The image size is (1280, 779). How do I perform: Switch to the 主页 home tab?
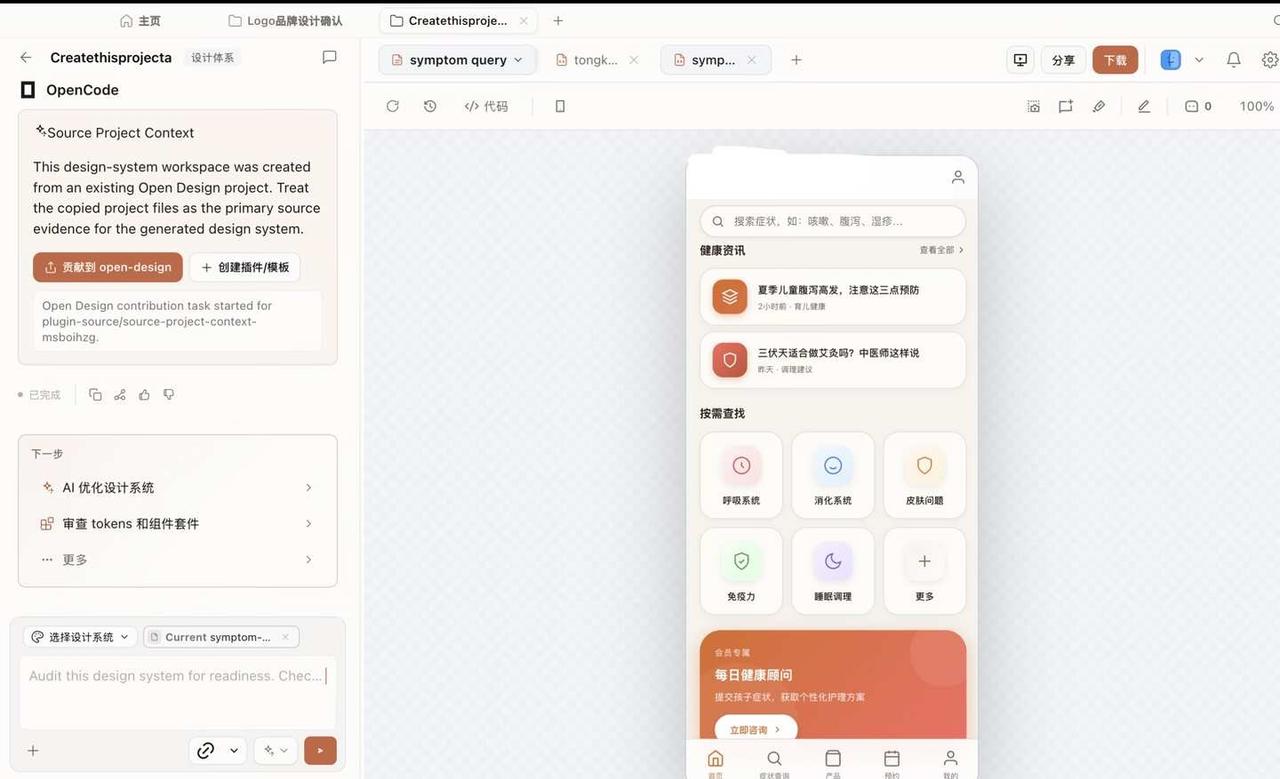pyautogui.click(x=140, y=21)
